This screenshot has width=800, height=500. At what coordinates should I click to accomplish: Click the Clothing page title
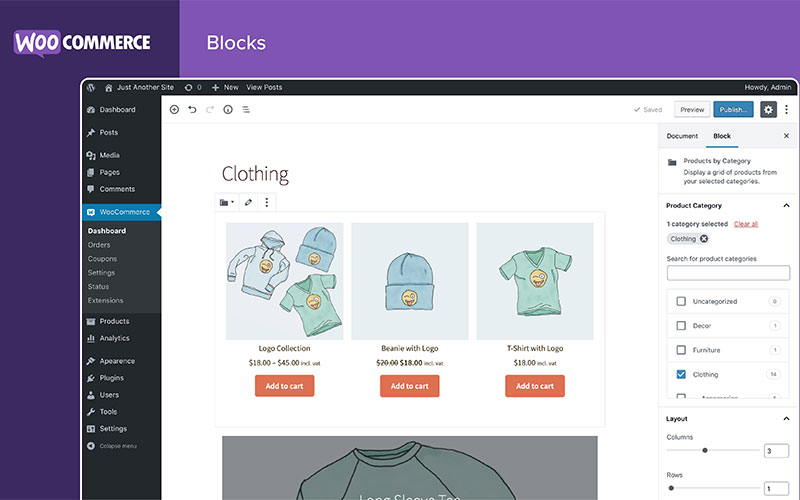click(255, 174)
